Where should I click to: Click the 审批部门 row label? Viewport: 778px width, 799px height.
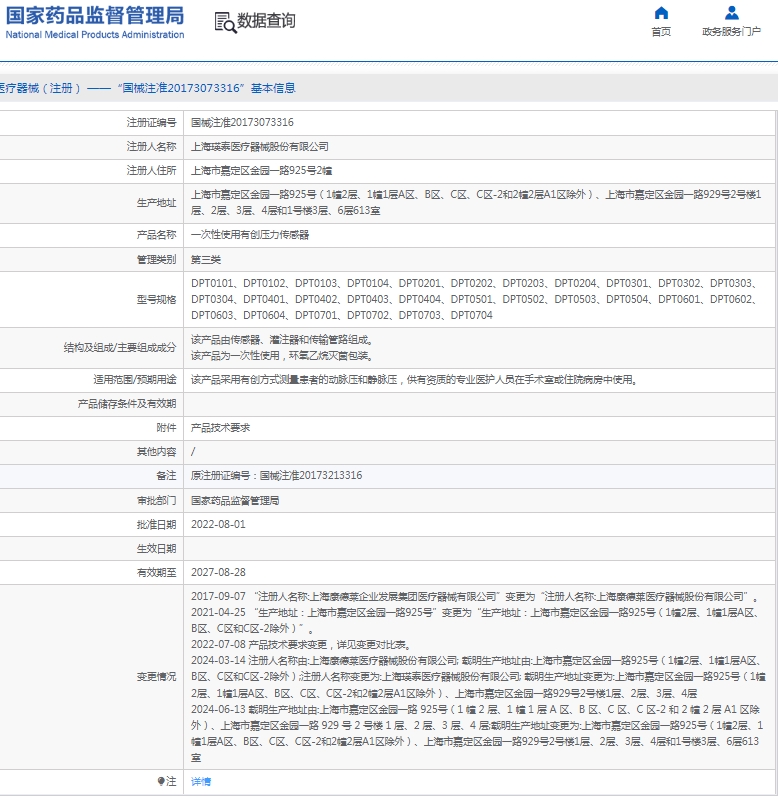tap(156, 501)
